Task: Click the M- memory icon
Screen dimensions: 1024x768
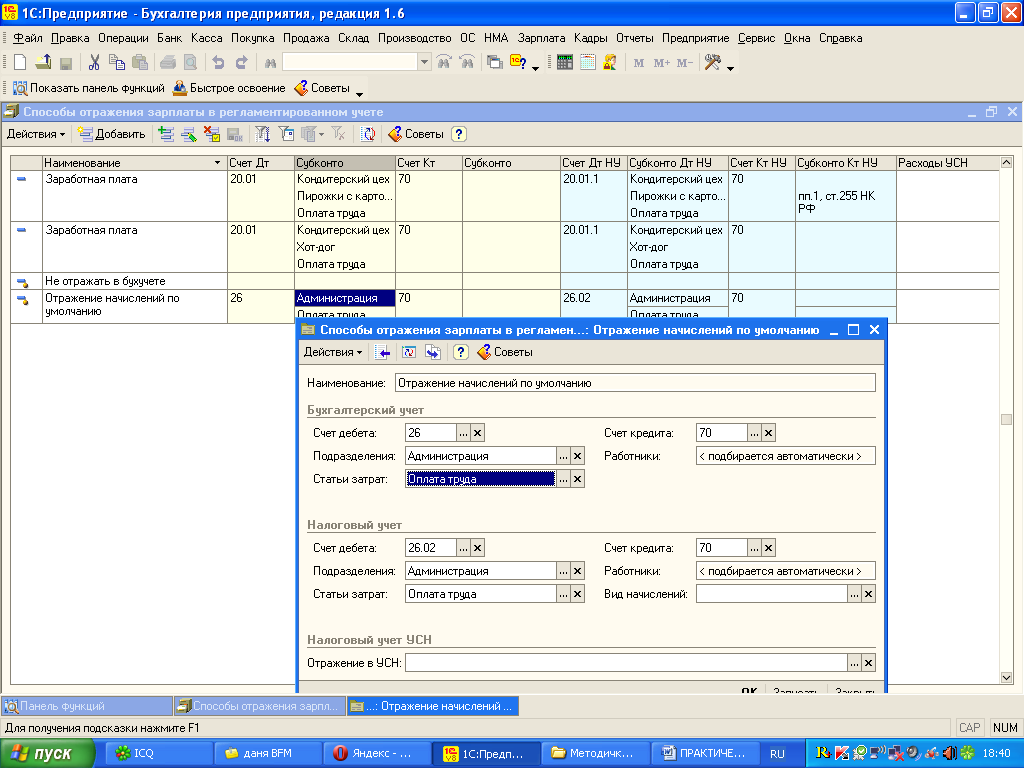Action: point(685,63)
